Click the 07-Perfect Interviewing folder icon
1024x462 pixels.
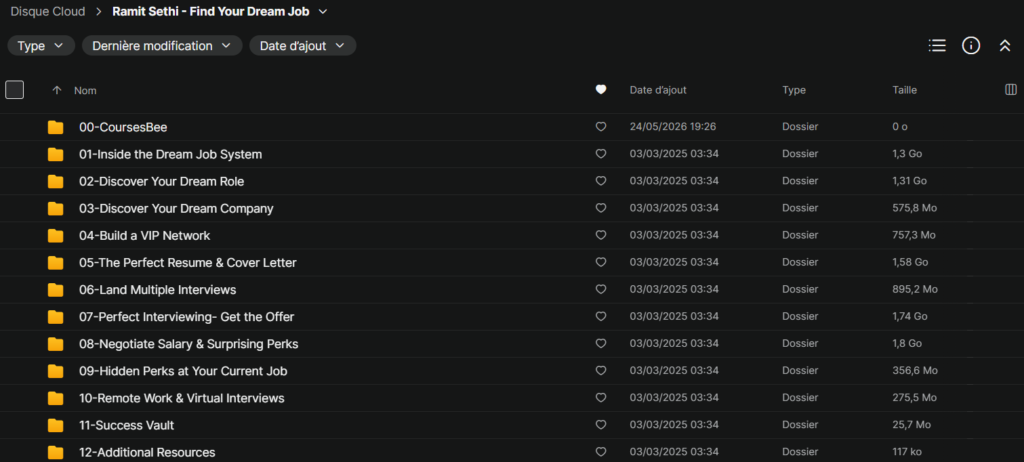(x=56, y=317)
